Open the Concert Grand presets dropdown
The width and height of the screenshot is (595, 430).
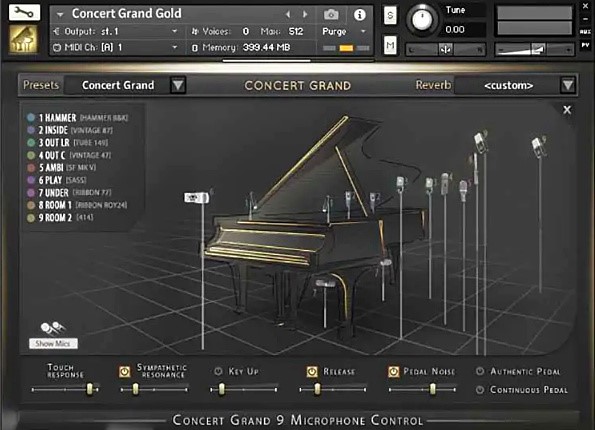point(178,85)
